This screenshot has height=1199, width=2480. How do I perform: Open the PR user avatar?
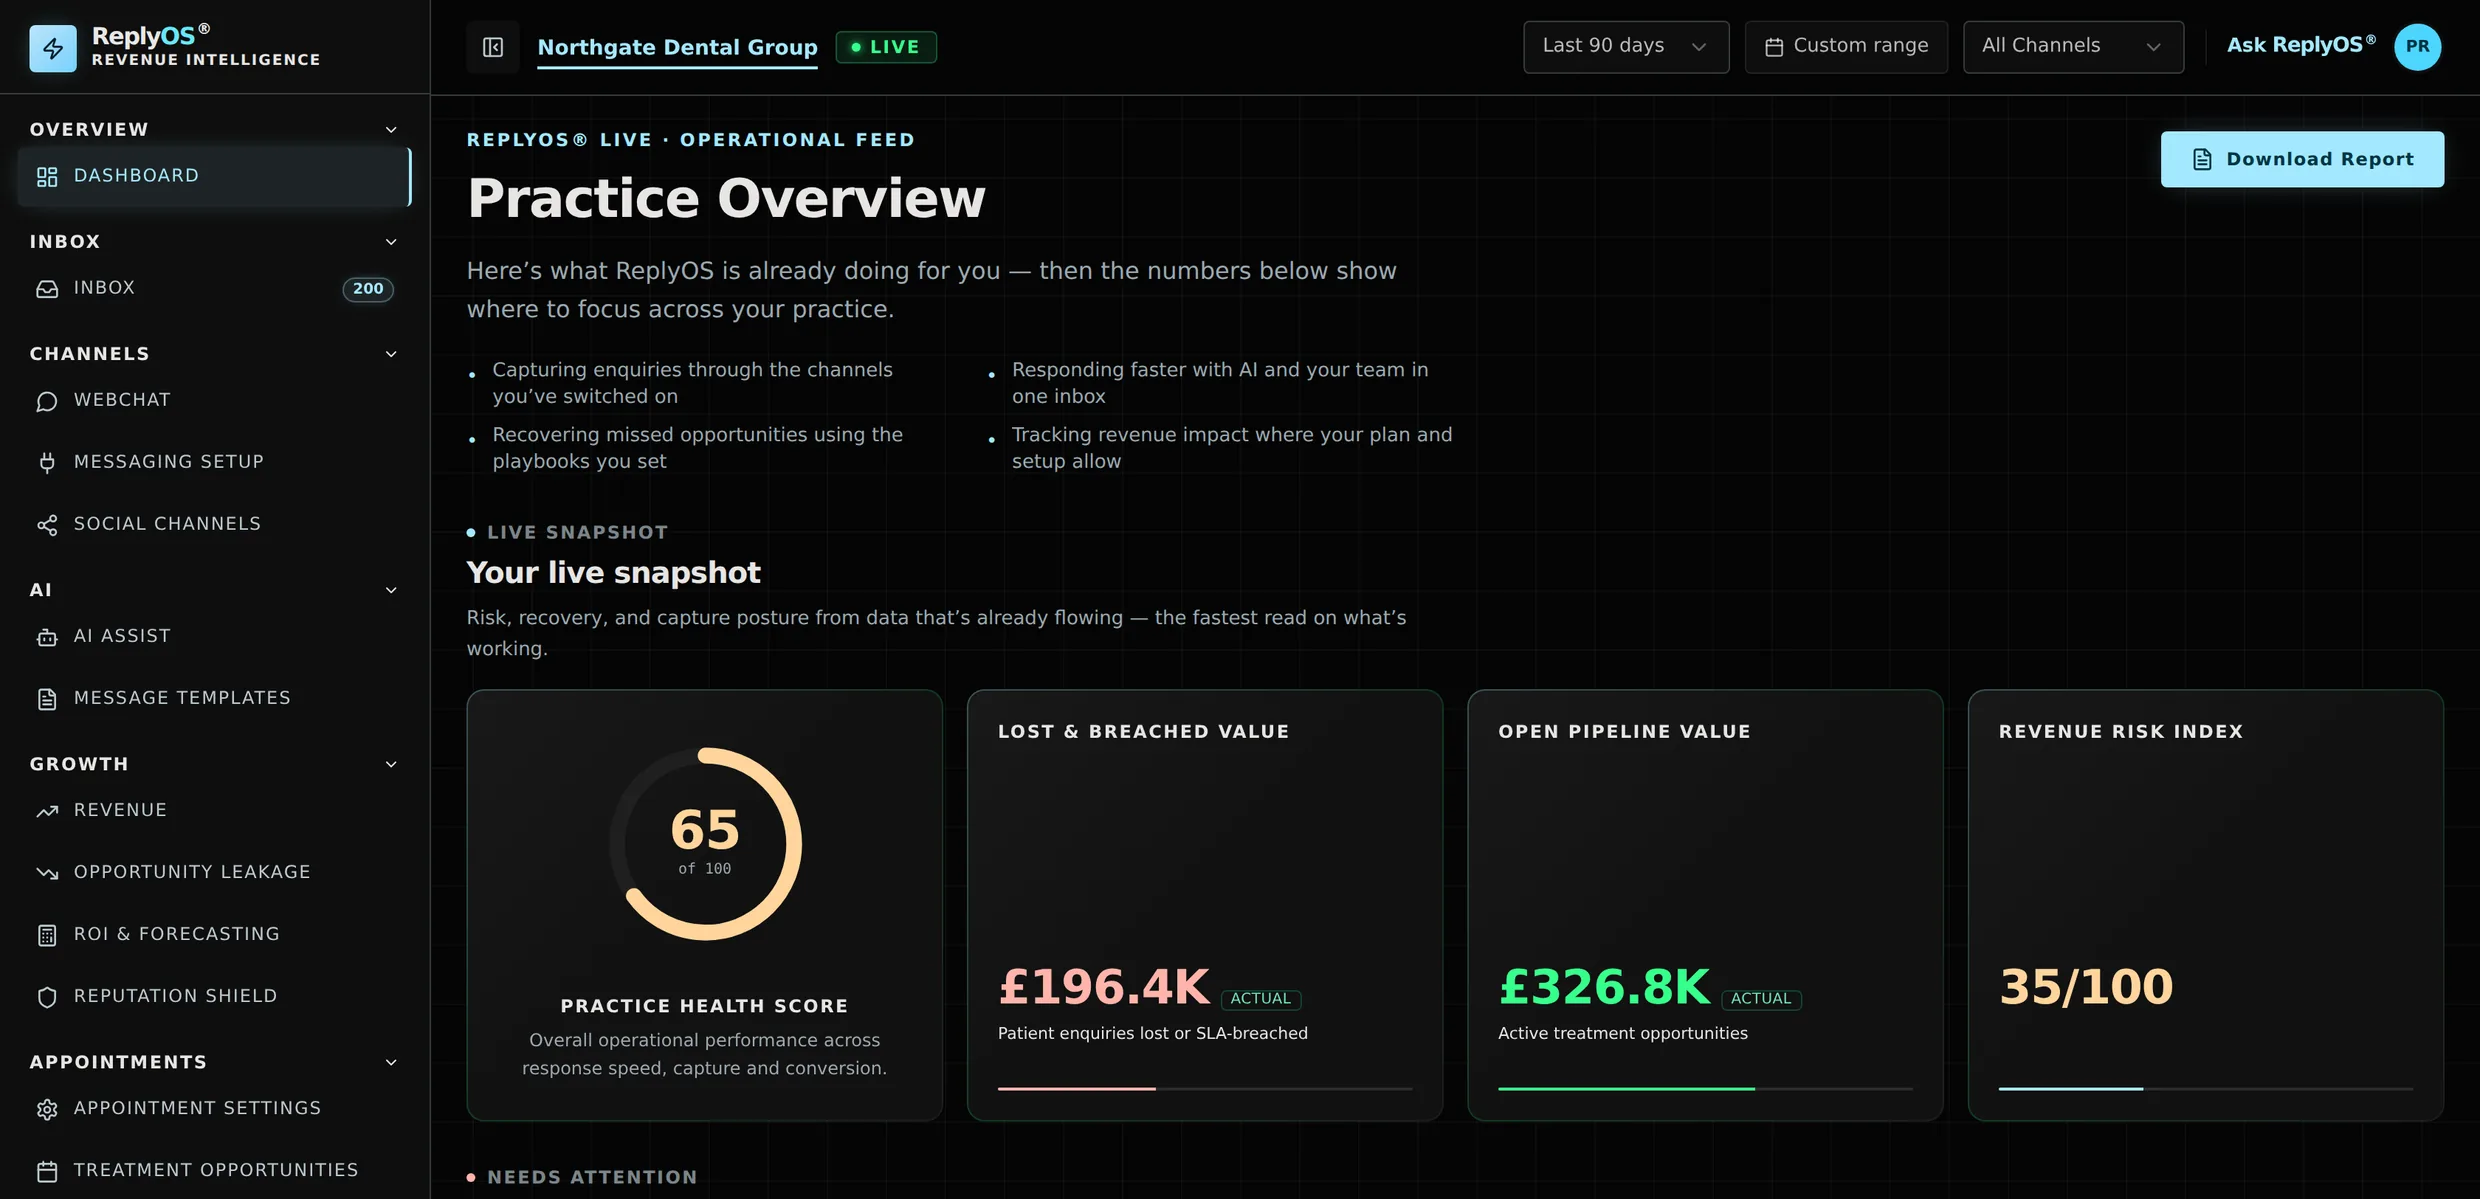(2417, 47)
